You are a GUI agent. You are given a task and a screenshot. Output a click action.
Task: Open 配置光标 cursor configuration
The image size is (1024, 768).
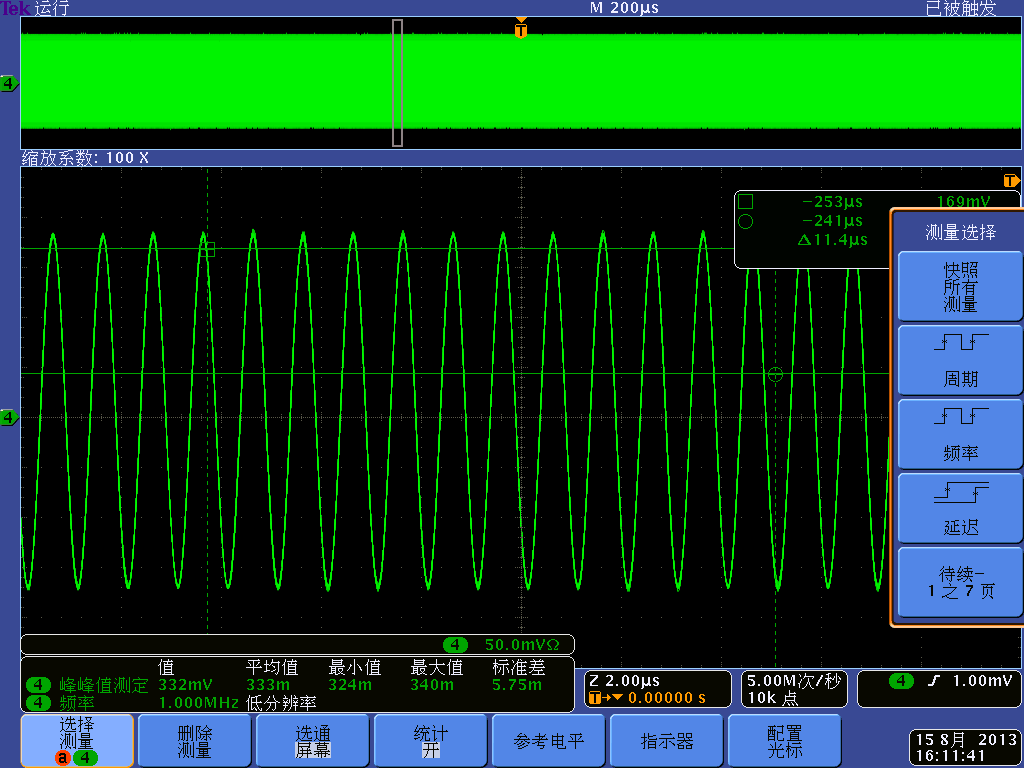point(784,741)
